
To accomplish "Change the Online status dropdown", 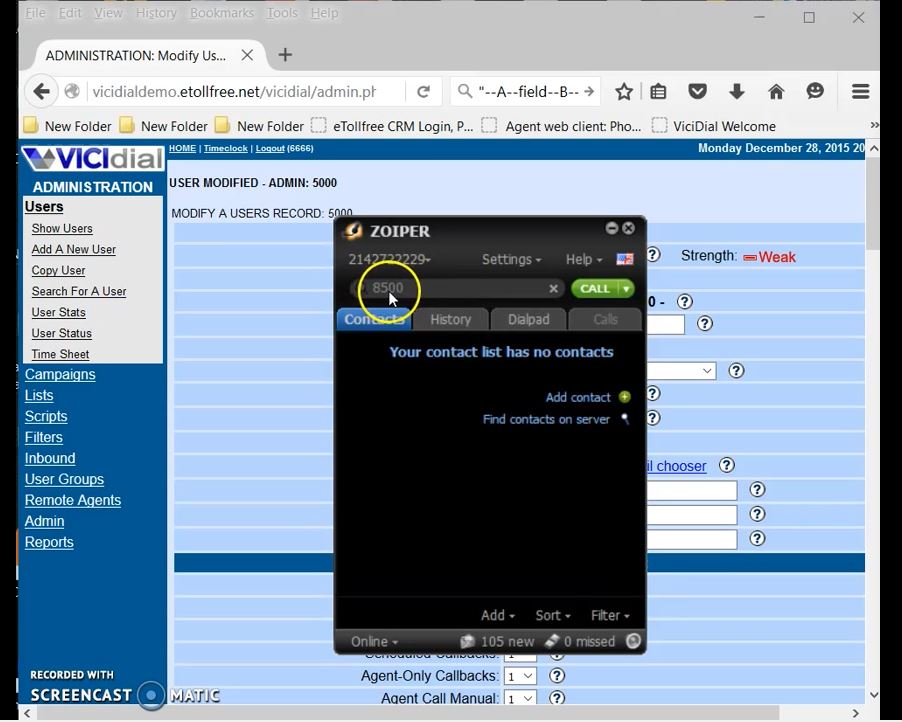I will coord(374,641).
